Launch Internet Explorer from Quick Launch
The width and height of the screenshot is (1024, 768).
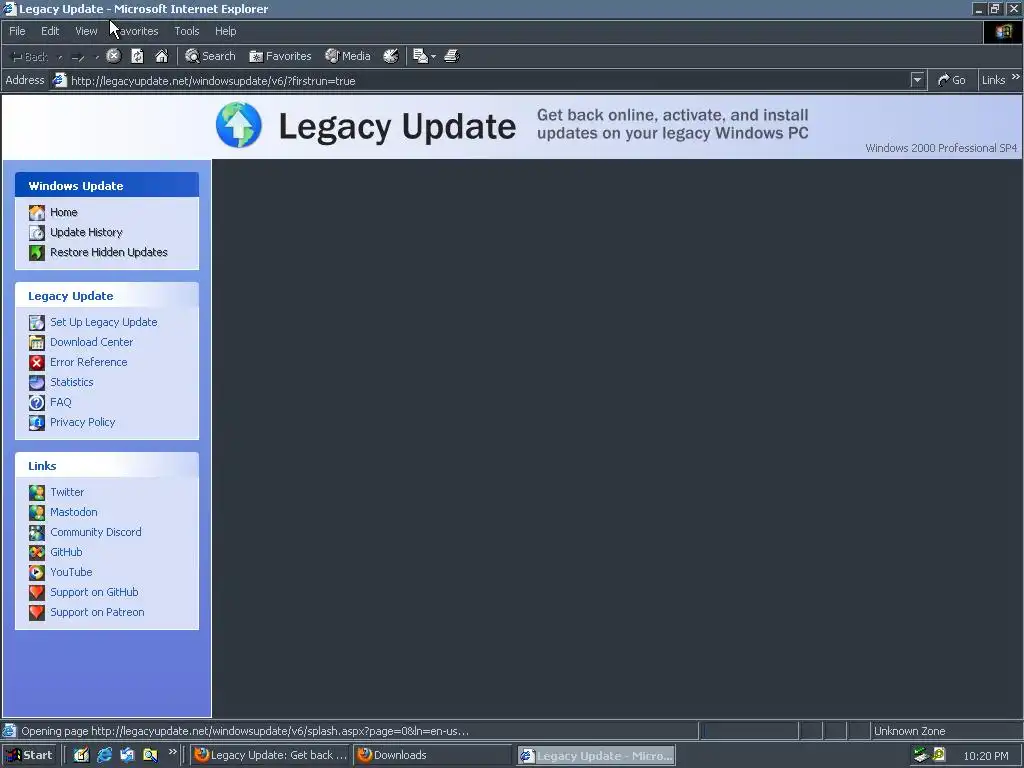click(x=104, y=755)
